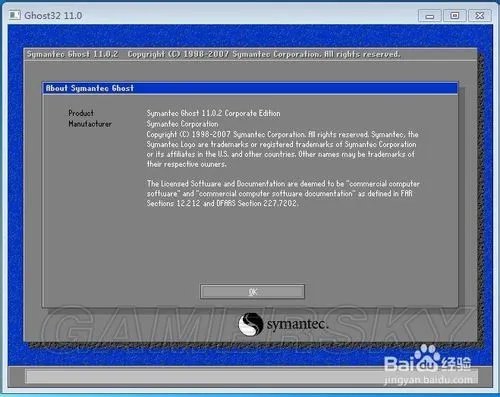
Task: Close the Ghost32 11.0 window
Action: 480,16
